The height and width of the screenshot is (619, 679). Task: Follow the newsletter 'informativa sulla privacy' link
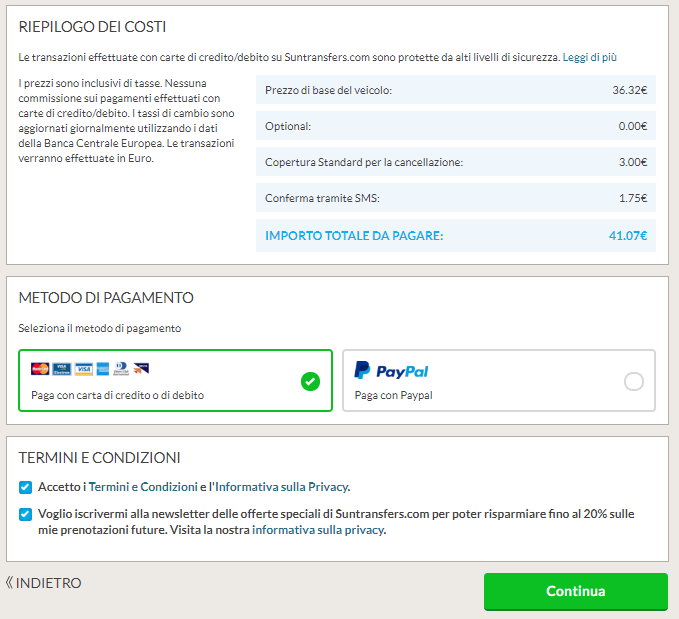tap(318, 530)
